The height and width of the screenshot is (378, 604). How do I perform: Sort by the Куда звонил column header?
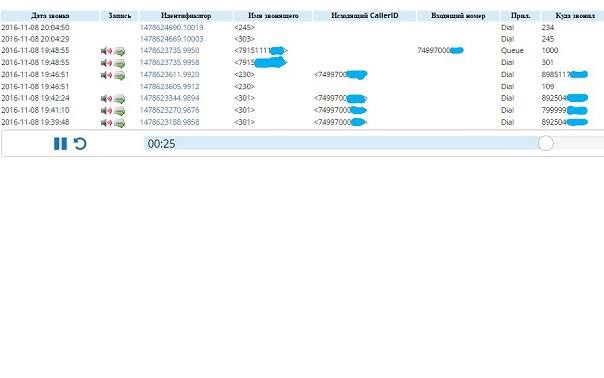pos(574,16)
